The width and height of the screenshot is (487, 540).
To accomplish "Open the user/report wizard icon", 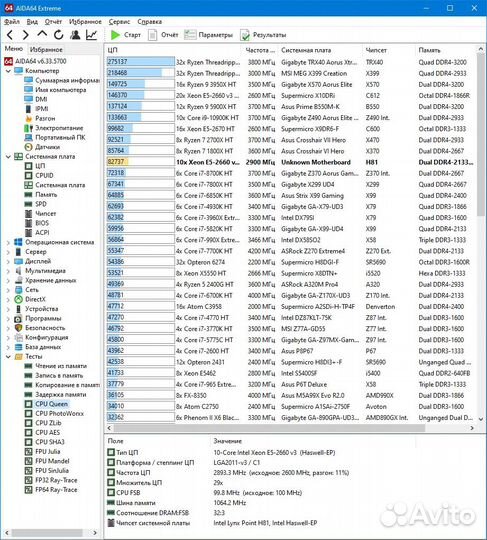I will (75, 35).
